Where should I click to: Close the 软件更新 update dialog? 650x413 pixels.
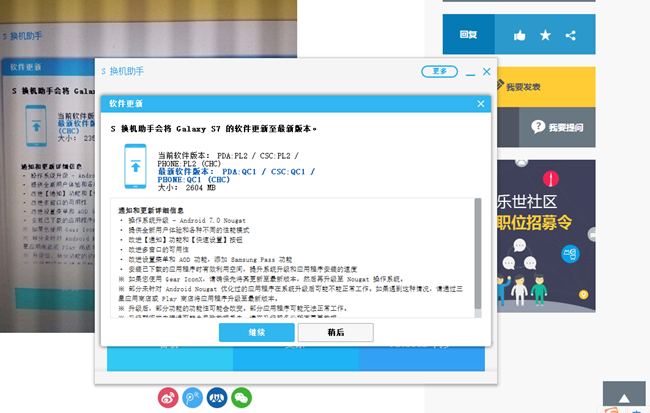(481, 104)
